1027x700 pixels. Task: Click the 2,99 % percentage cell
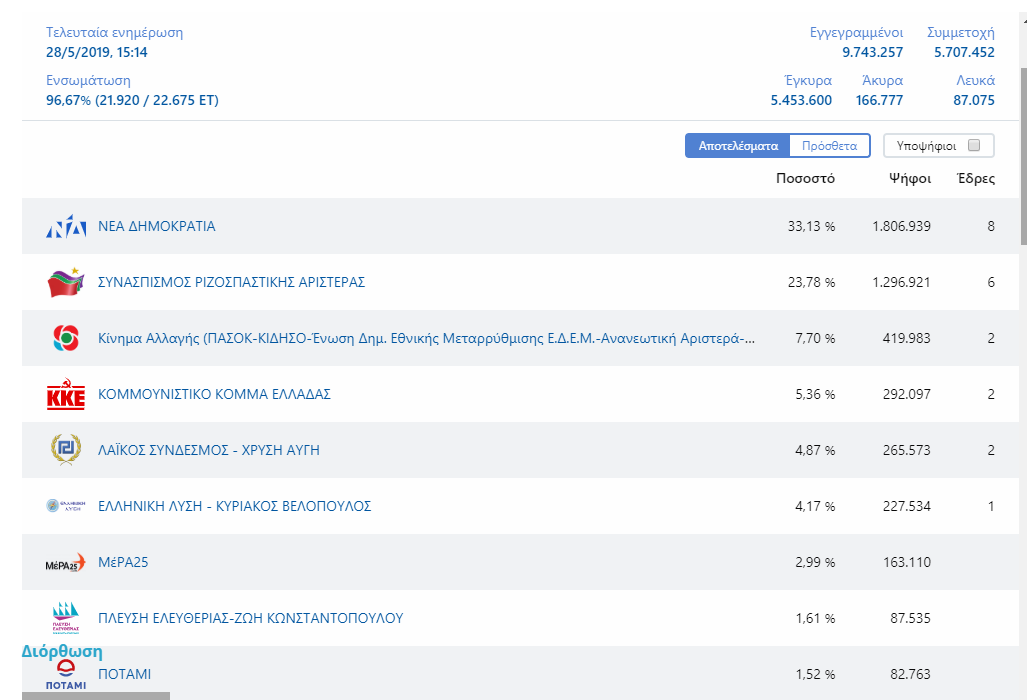[x=815, y=562]
